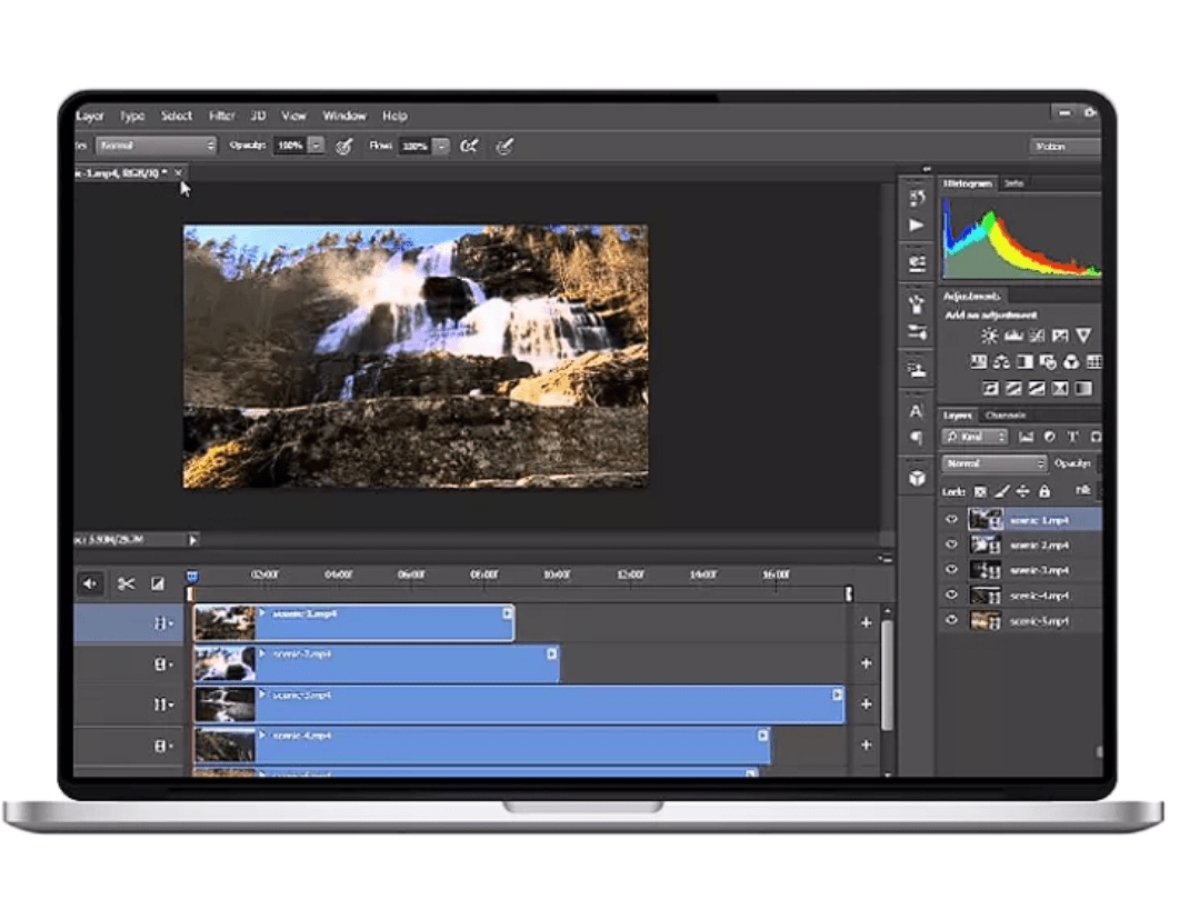The height and width of the screenshot is (900, 1200).
Task: Click the blue timeline playhead marker
Action: [192, 576]
